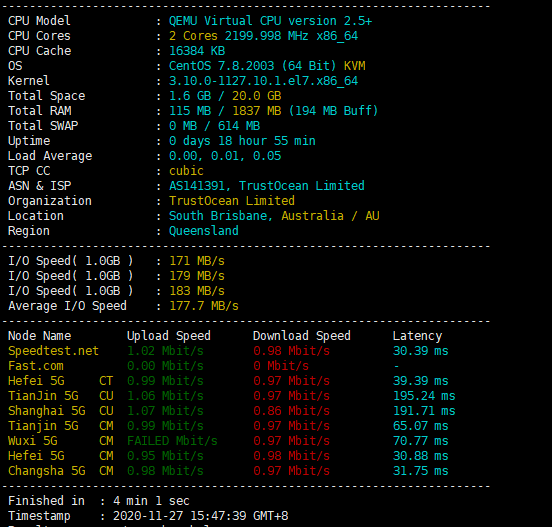Click the AS141391 TrustOcean Limited ISP text

266,186
